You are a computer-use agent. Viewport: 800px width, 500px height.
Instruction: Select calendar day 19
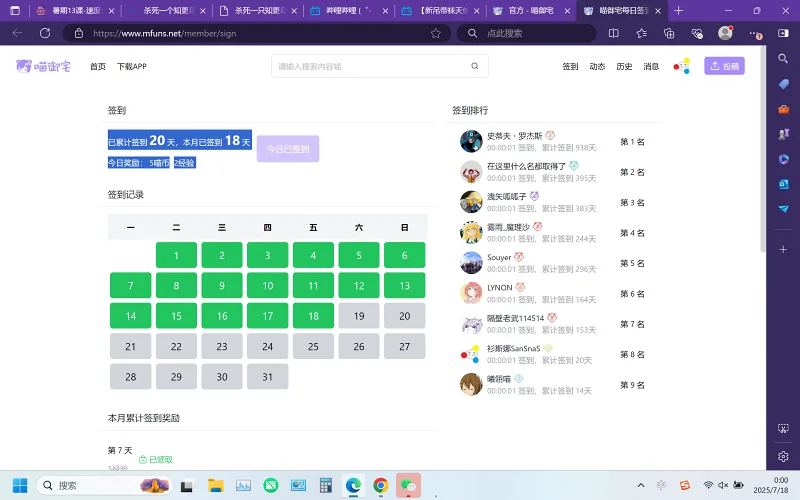pos(359,316)
